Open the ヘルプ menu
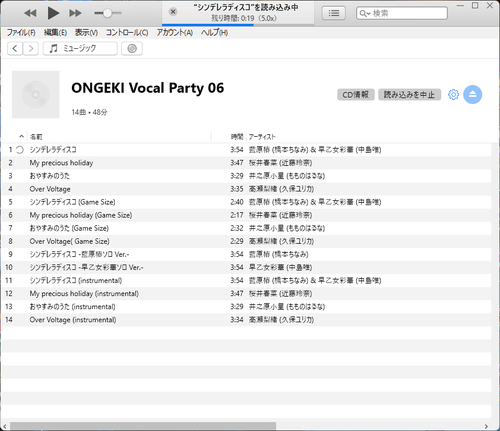This screenshot has height=431, width=500. coord(214,33)
